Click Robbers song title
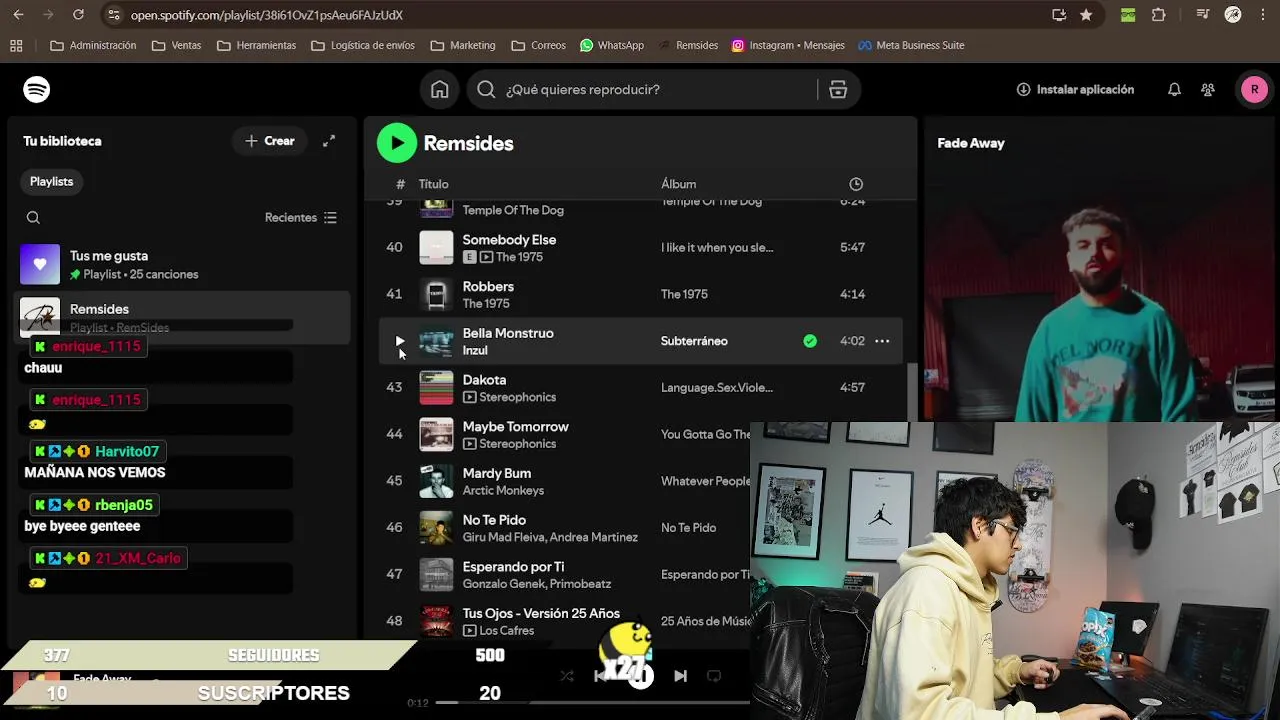Image resolution: width=1280 pixels, height=720 pixels. pos(488,287)
